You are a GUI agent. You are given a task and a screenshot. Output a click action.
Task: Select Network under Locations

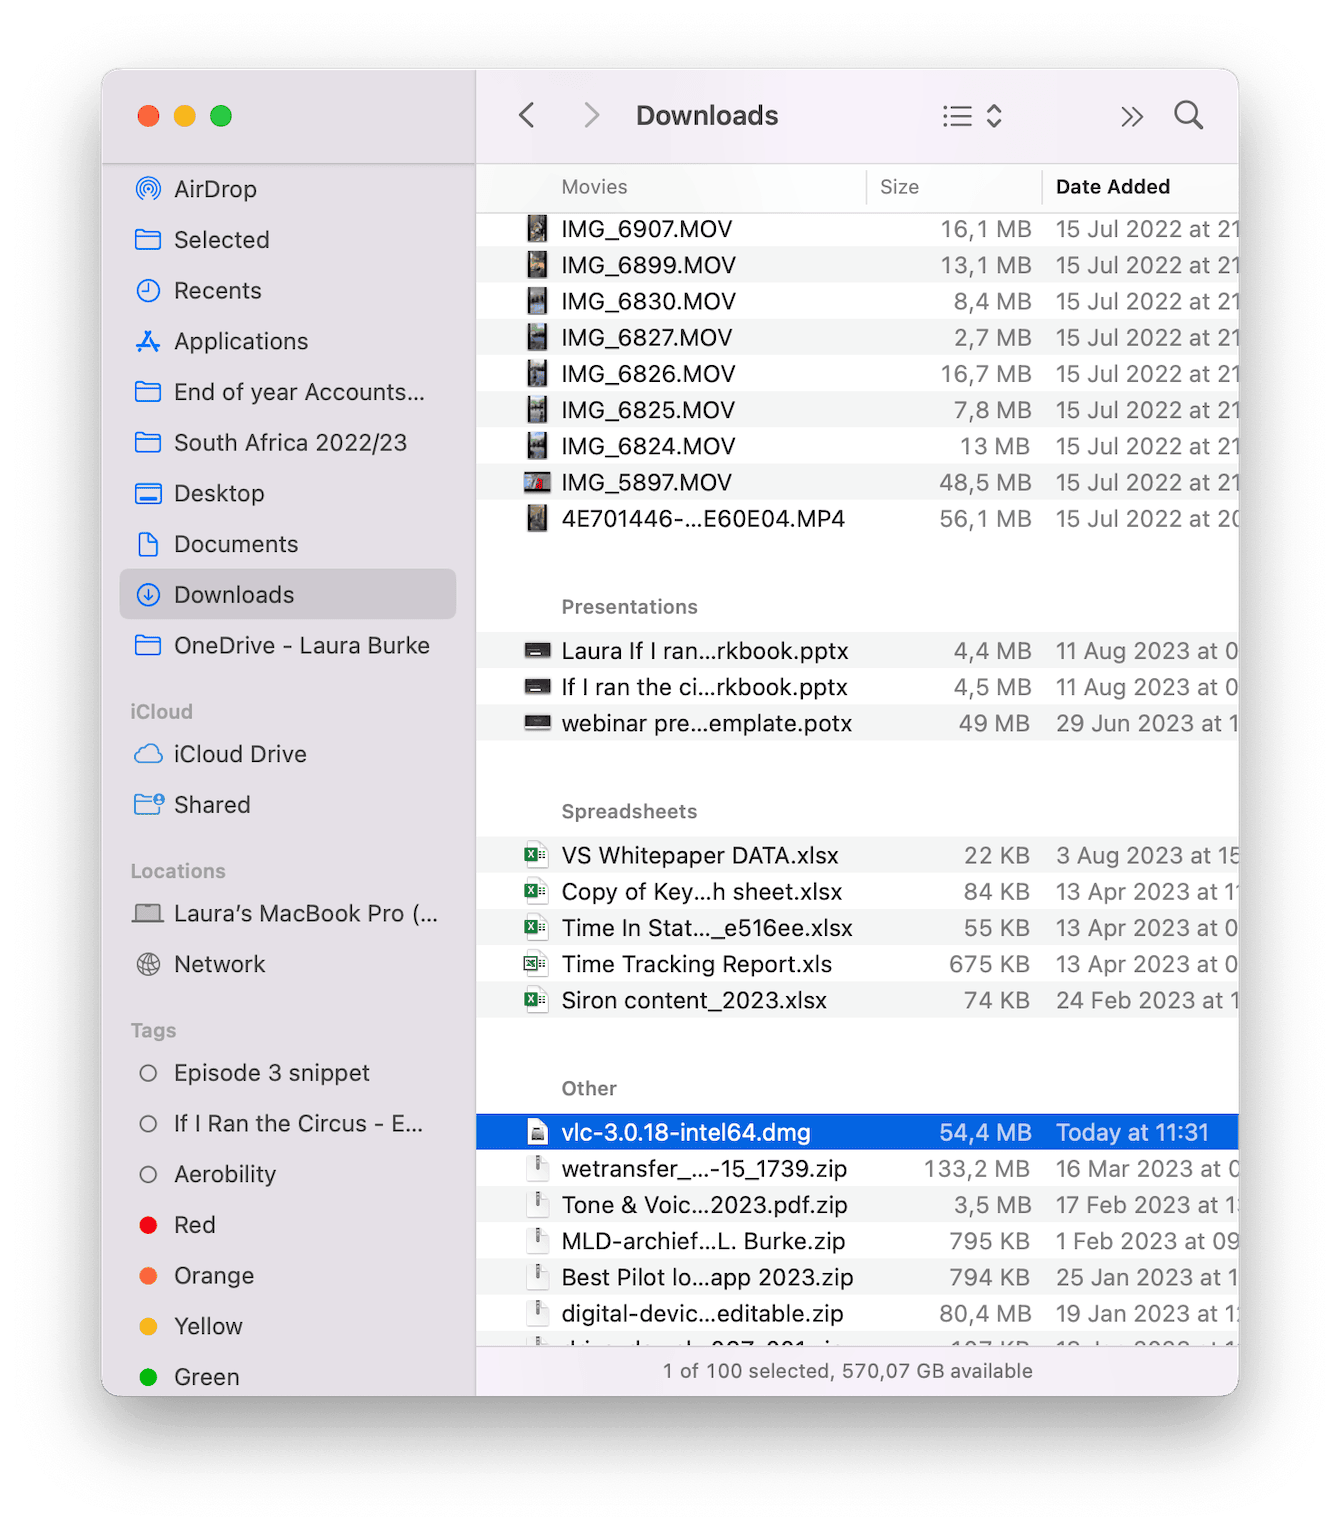pyautogui.click(x=220, y=964)
